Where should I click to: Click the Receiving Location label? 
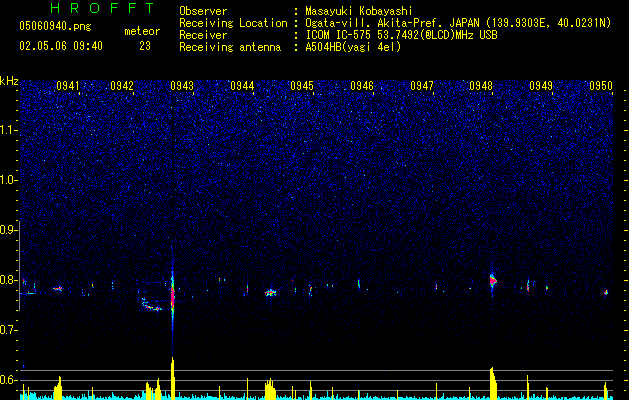(233, 23)
